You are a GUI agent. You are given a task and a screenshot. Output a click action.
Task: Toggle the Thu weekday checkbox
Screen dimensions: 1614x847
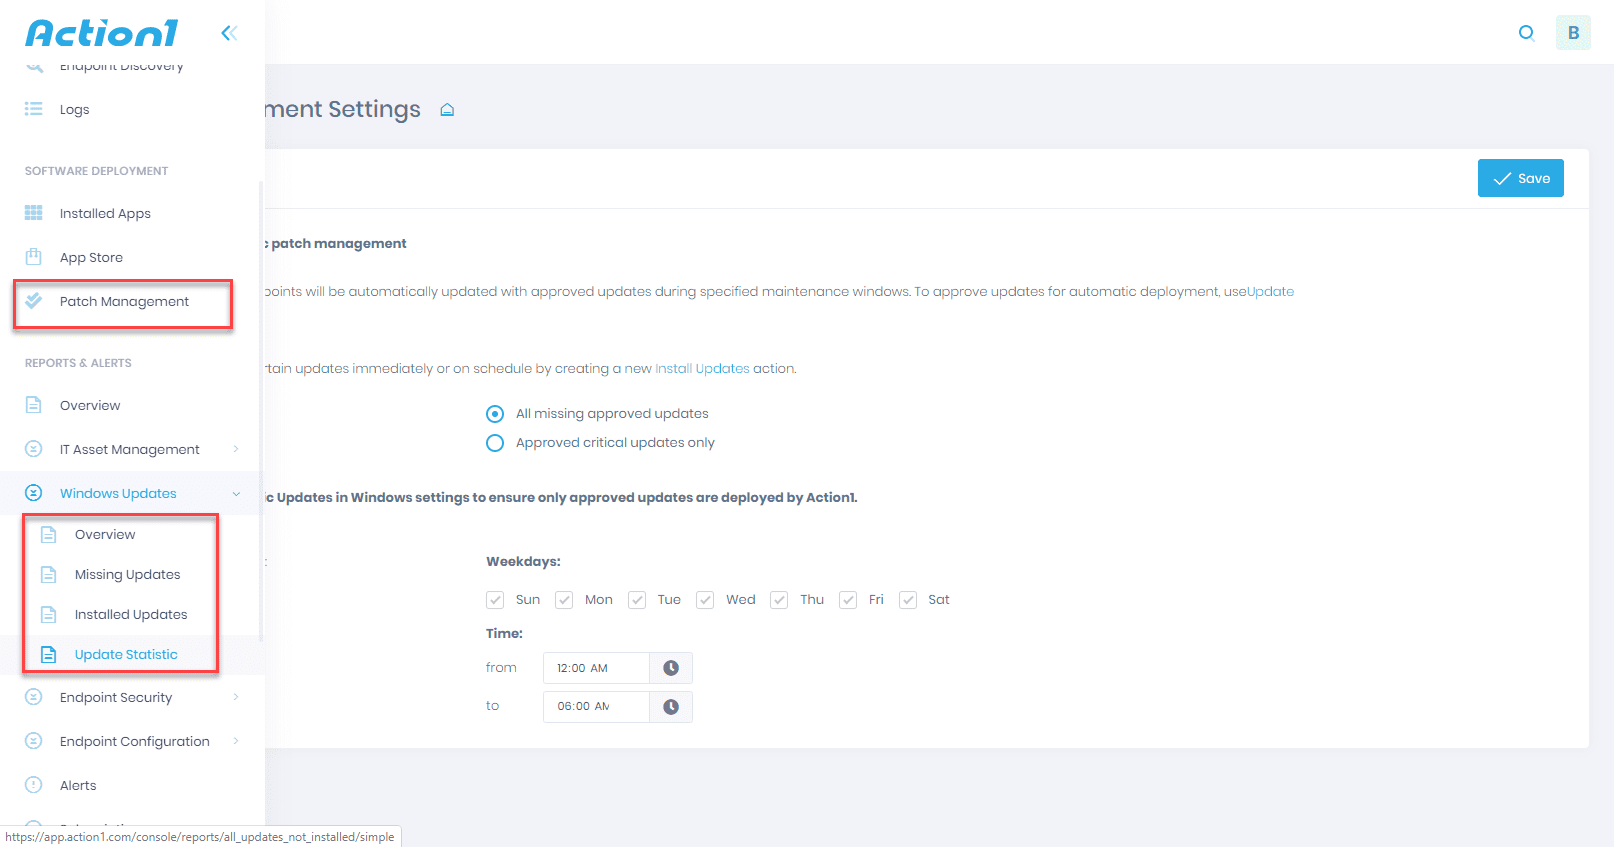tap(779, 600)
